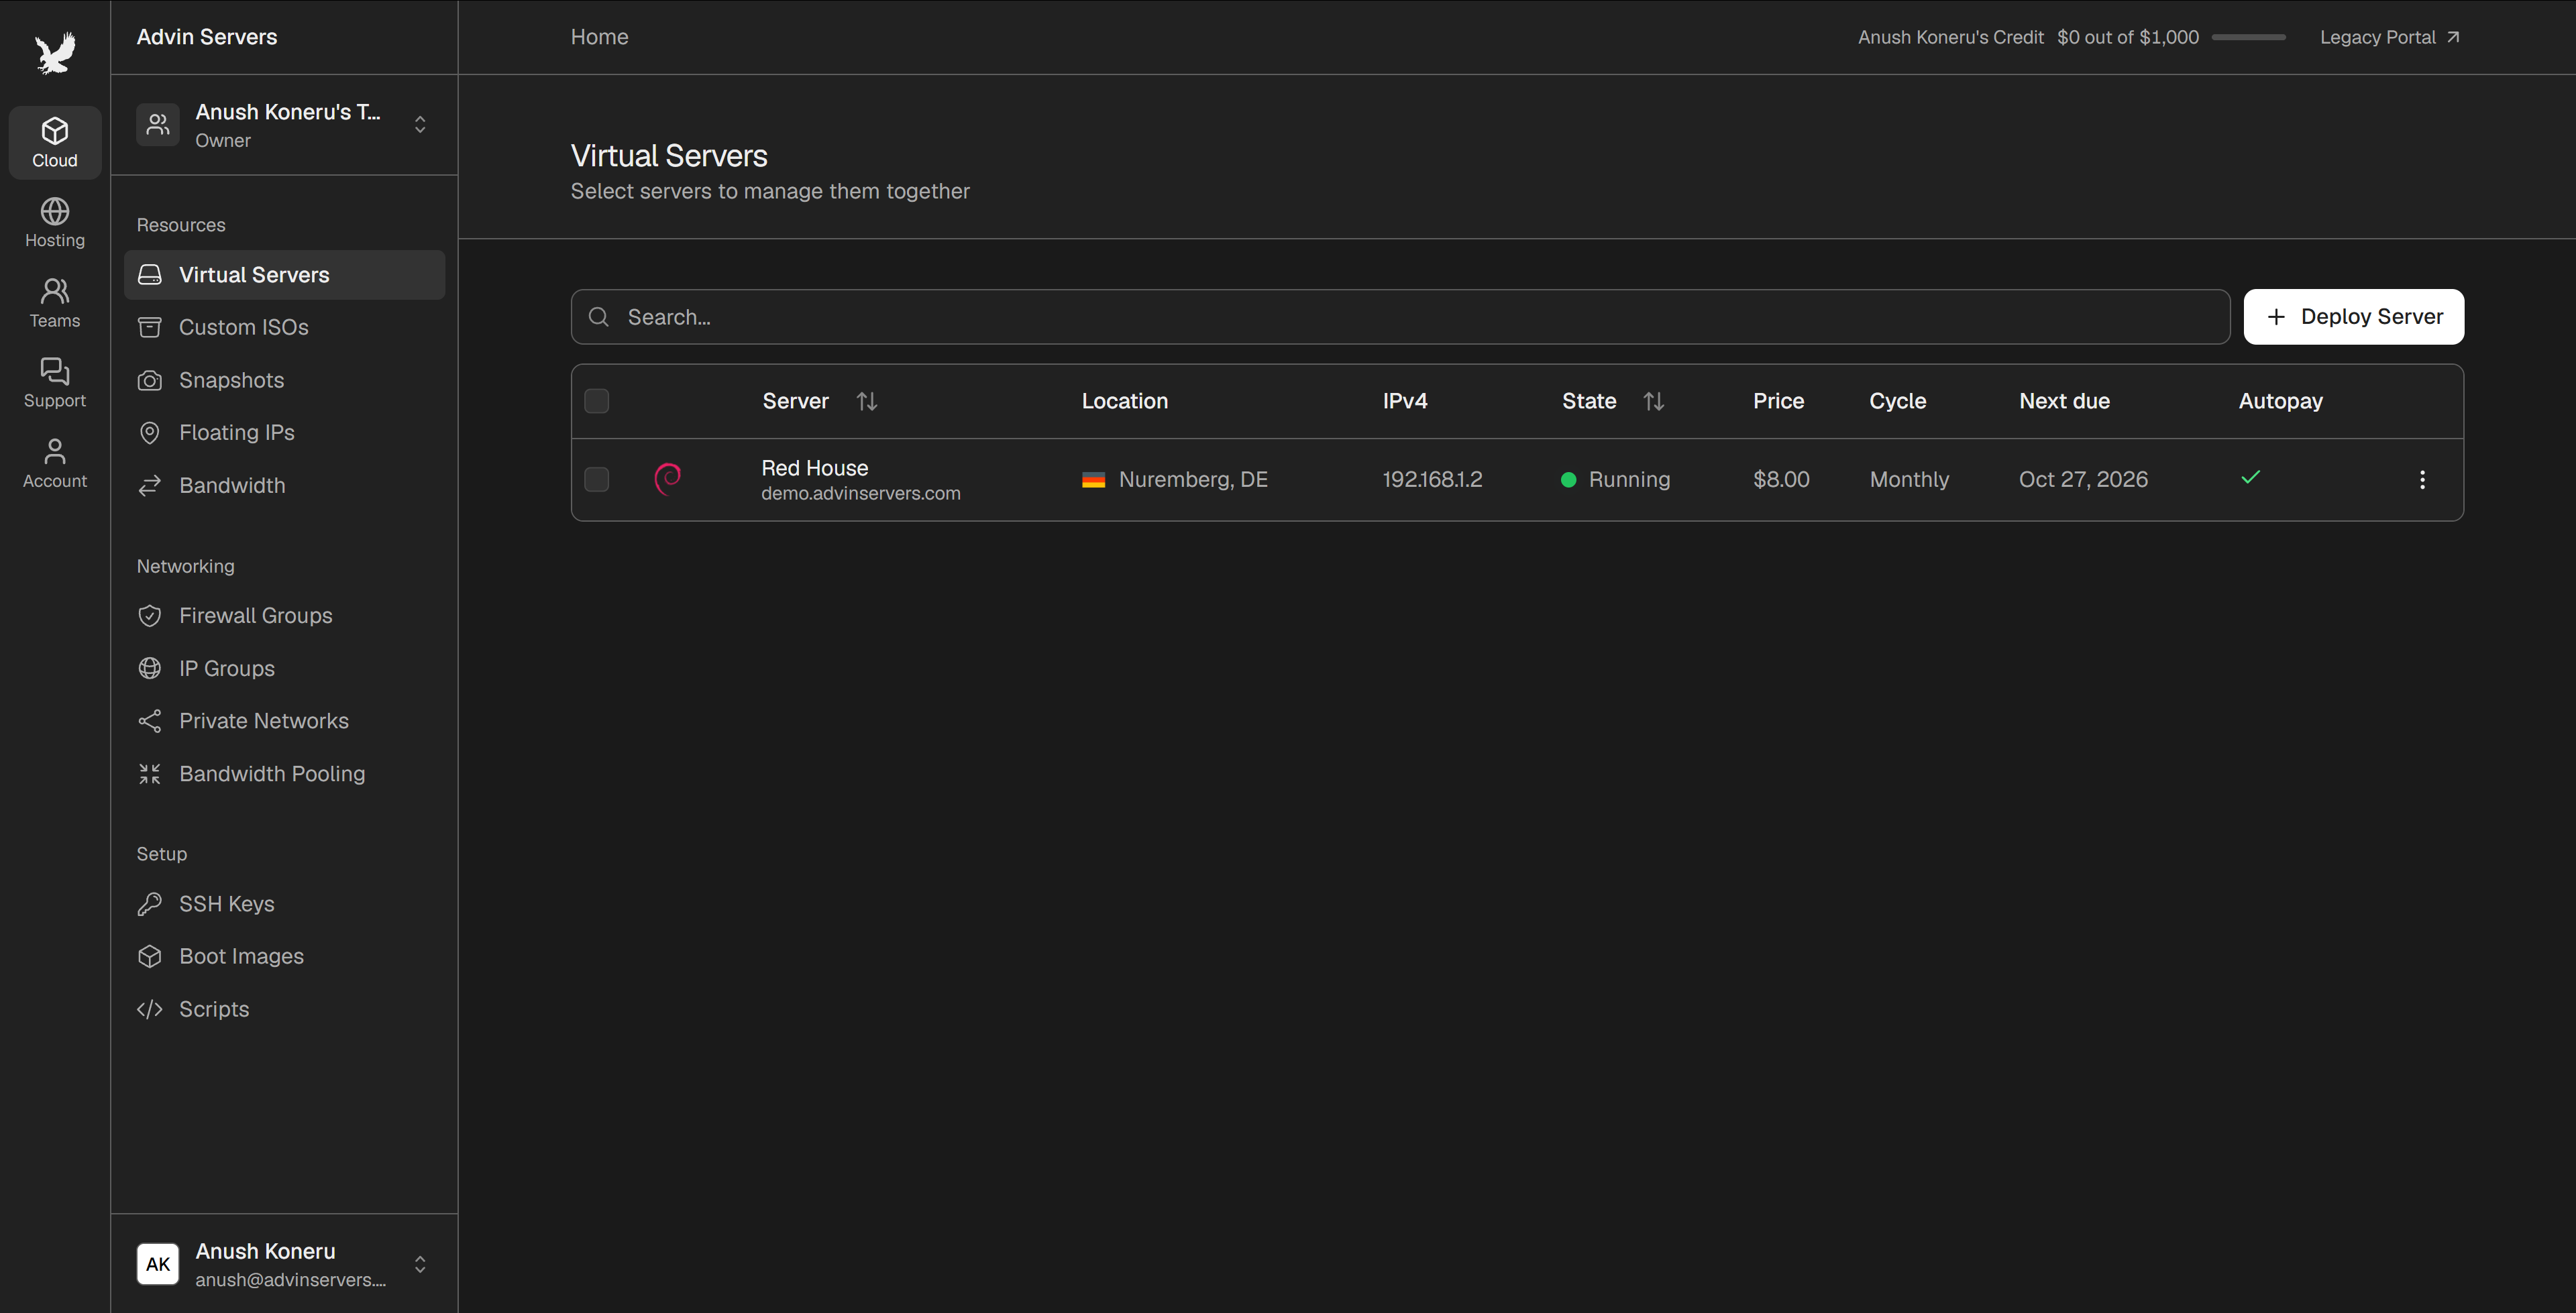Viewport: 2576px width, 1313px height.
Task: Click the 192.168.1.2 IPv4 cell
Action: (1432, 480)
